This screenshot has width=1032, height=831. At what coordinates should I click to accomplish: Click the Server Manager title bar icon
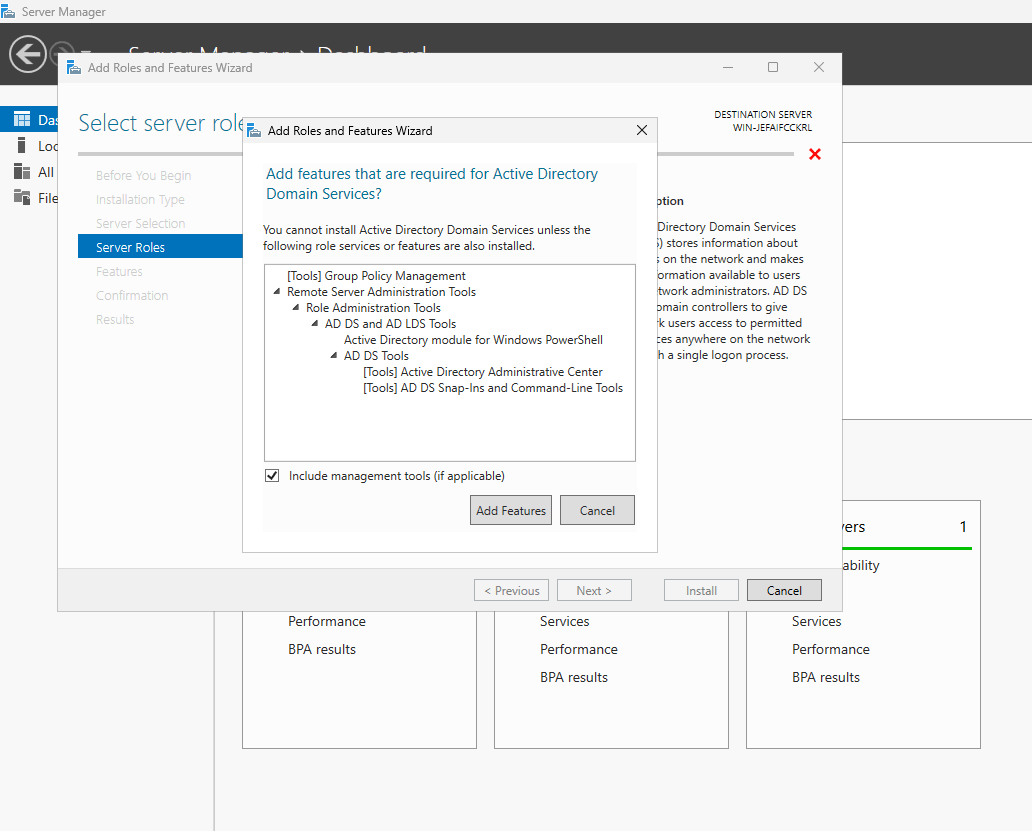8,11
